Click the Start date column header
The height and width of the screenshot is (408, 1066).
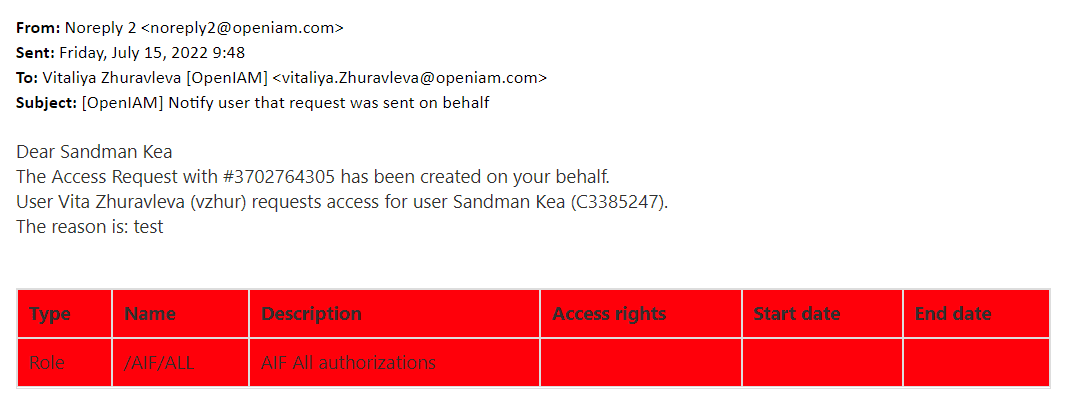pos(796,314)
